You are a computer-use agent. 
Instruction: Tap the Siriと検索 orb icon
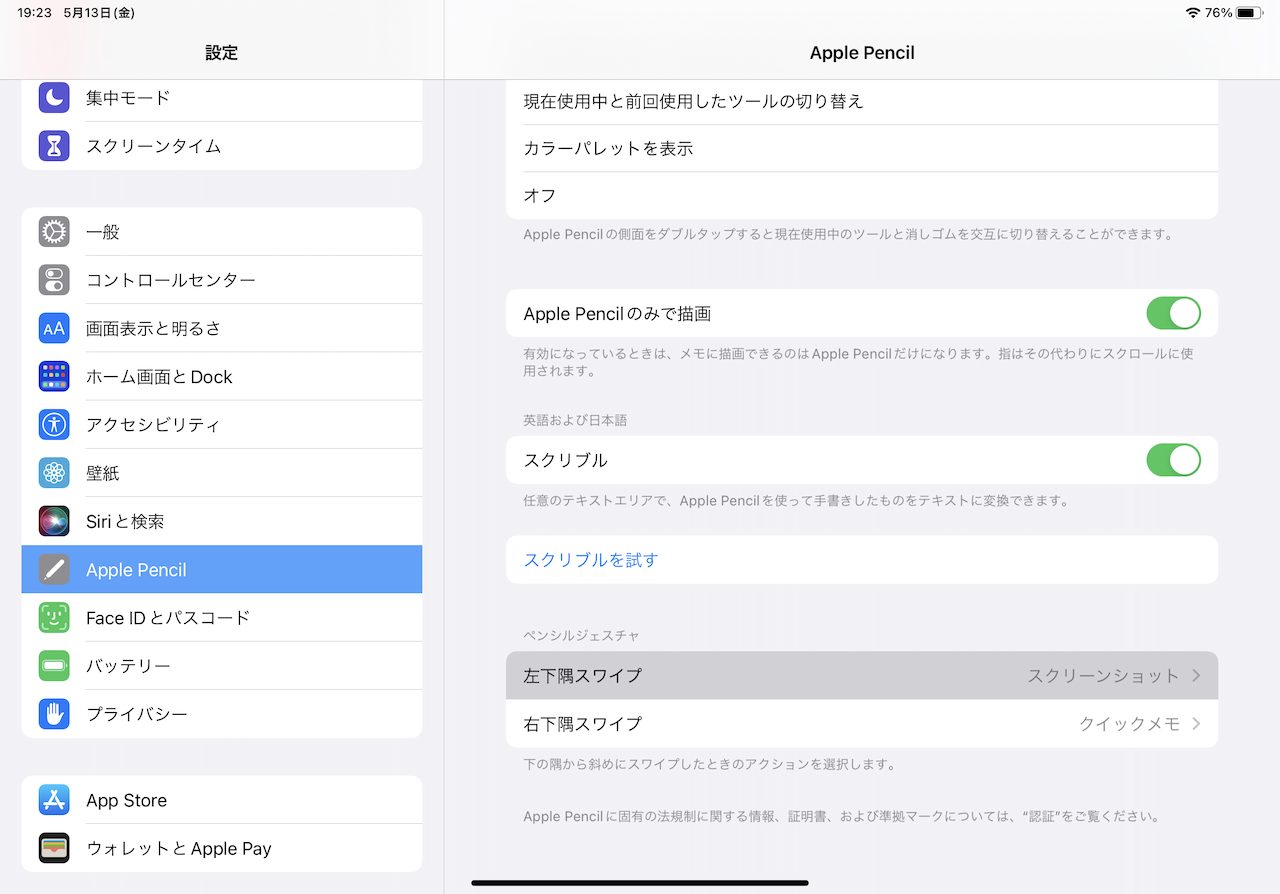(54, 521)
